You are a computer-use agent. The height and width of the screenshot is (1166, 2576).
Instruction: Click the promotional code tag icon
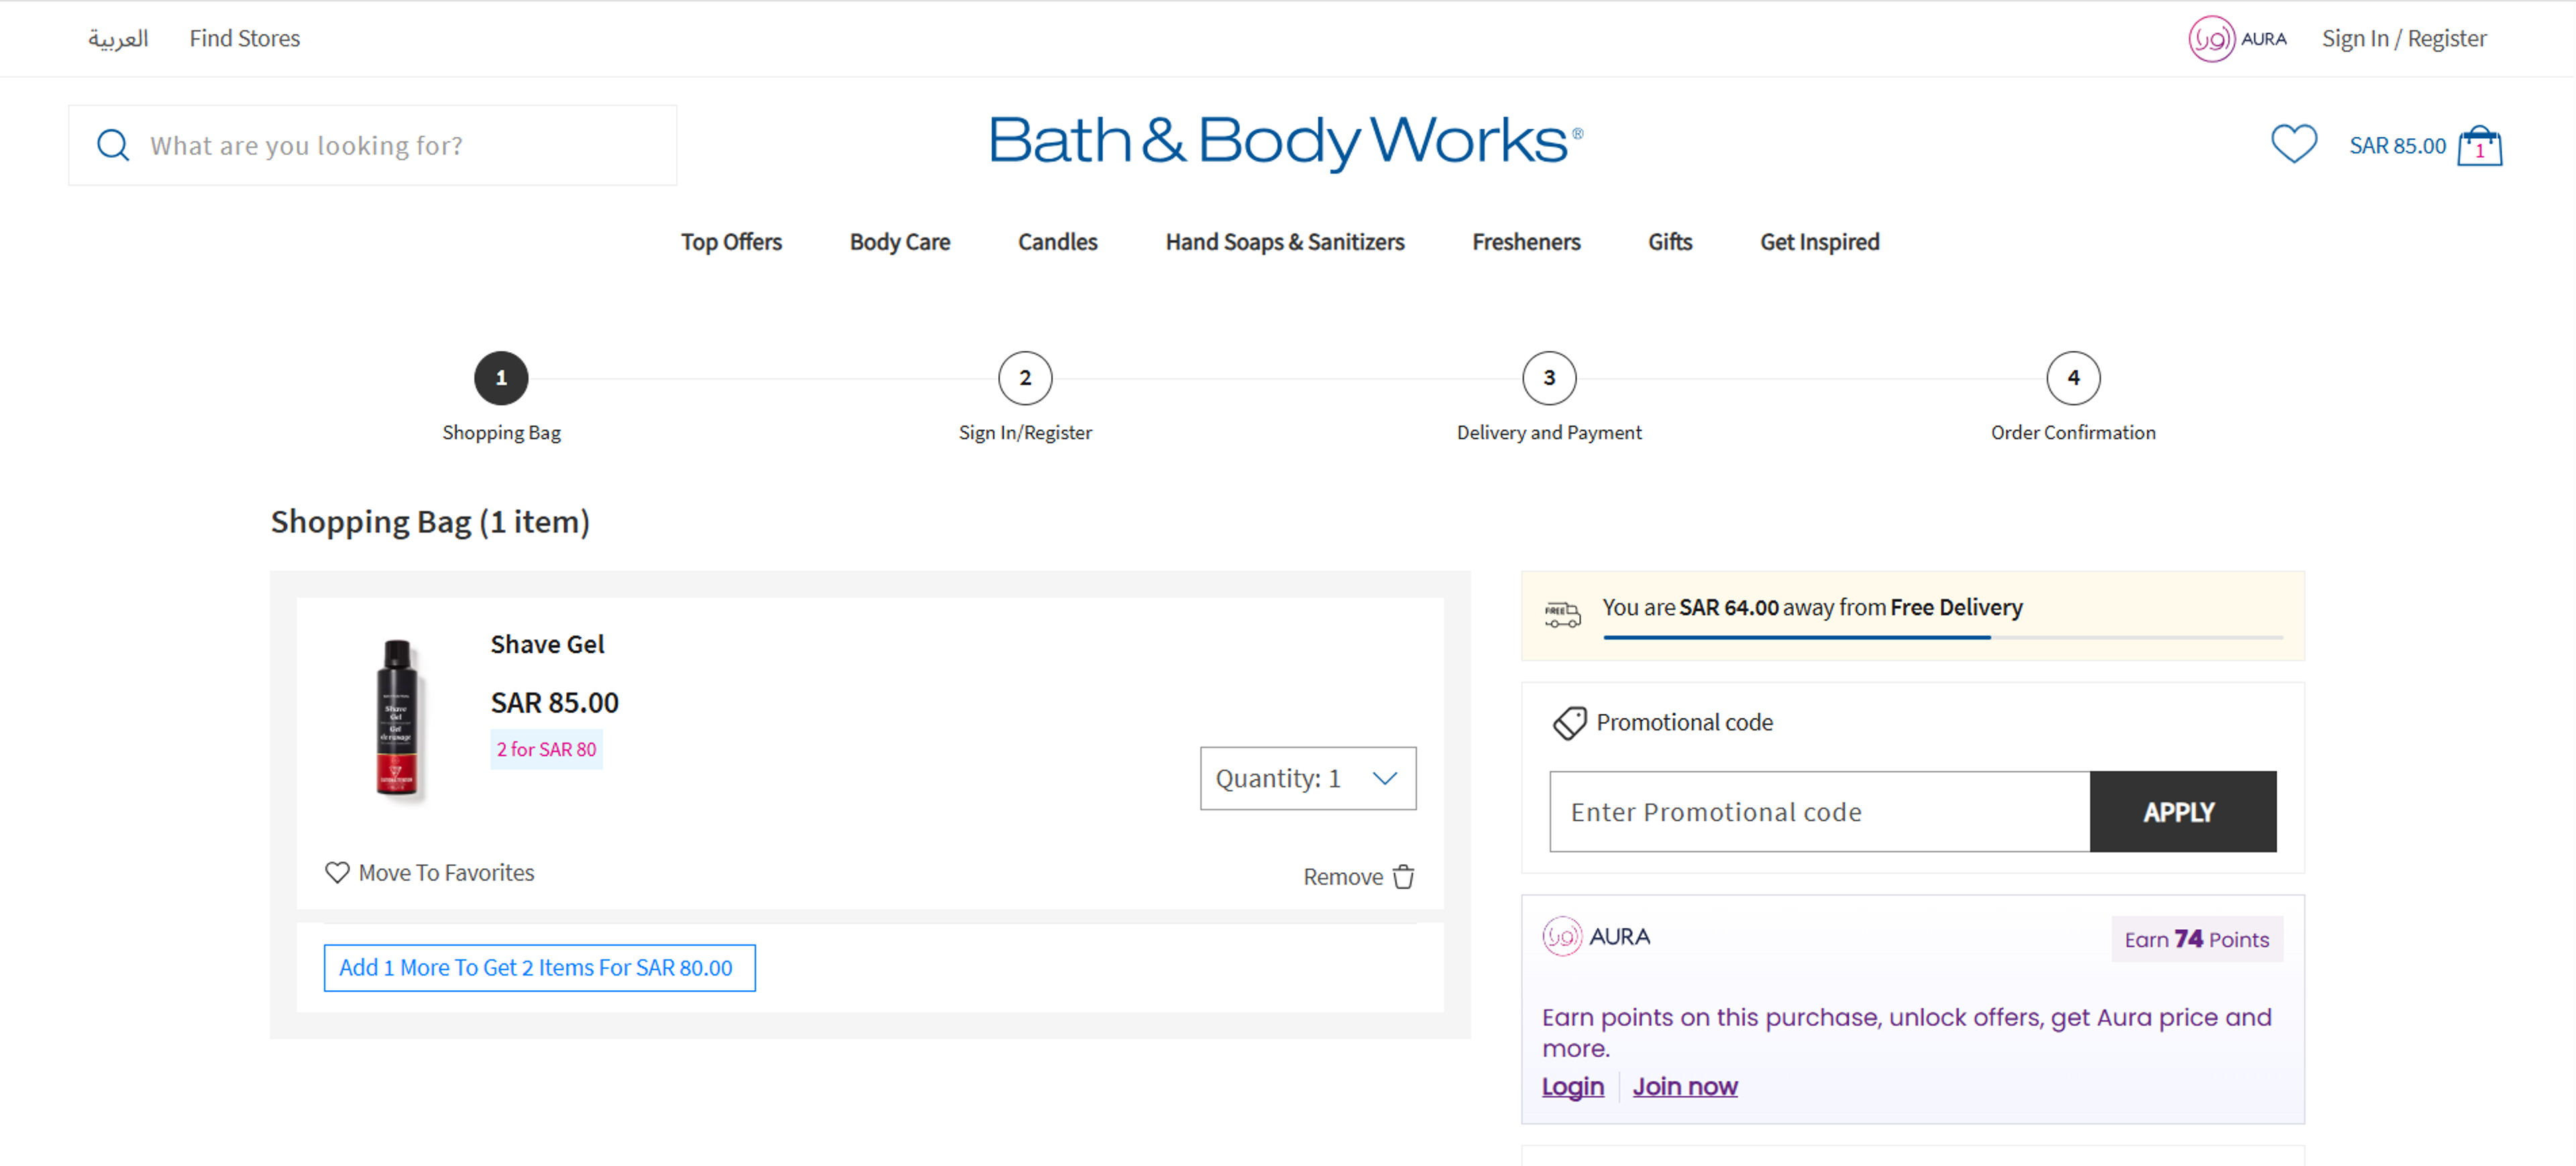(x=1569, y=722)
